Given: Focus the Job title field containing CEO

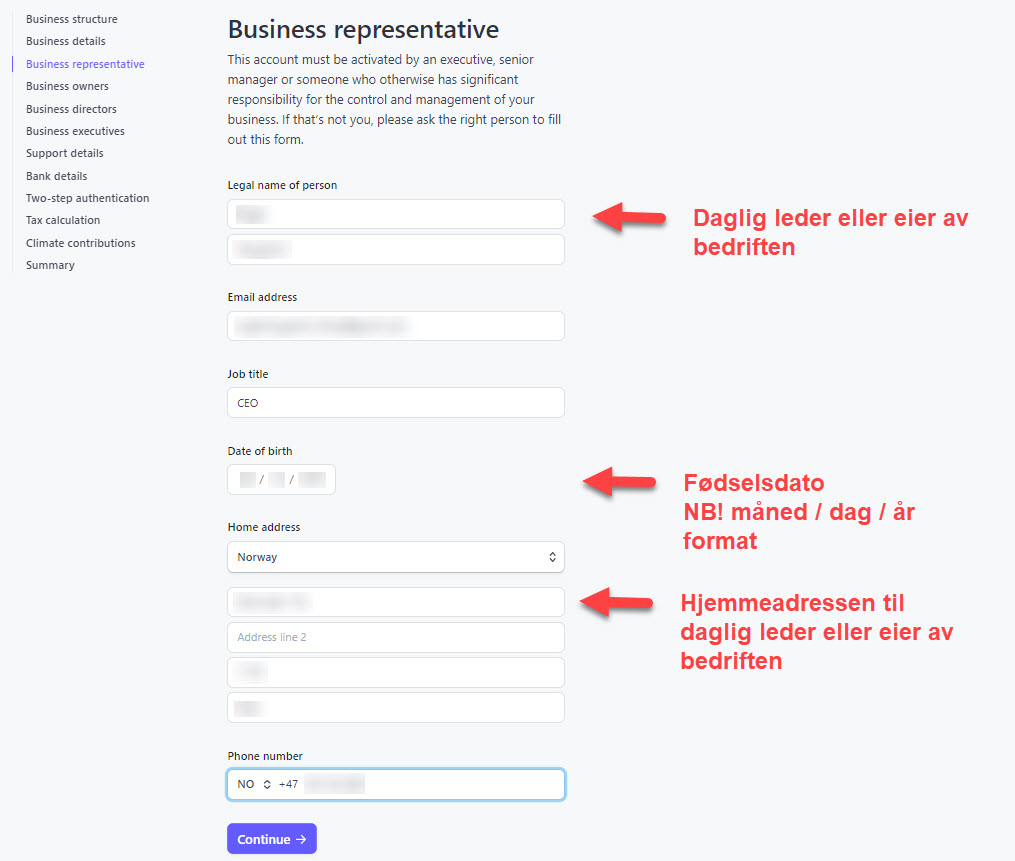Looking at the screenshot, I should pos(396,403).
